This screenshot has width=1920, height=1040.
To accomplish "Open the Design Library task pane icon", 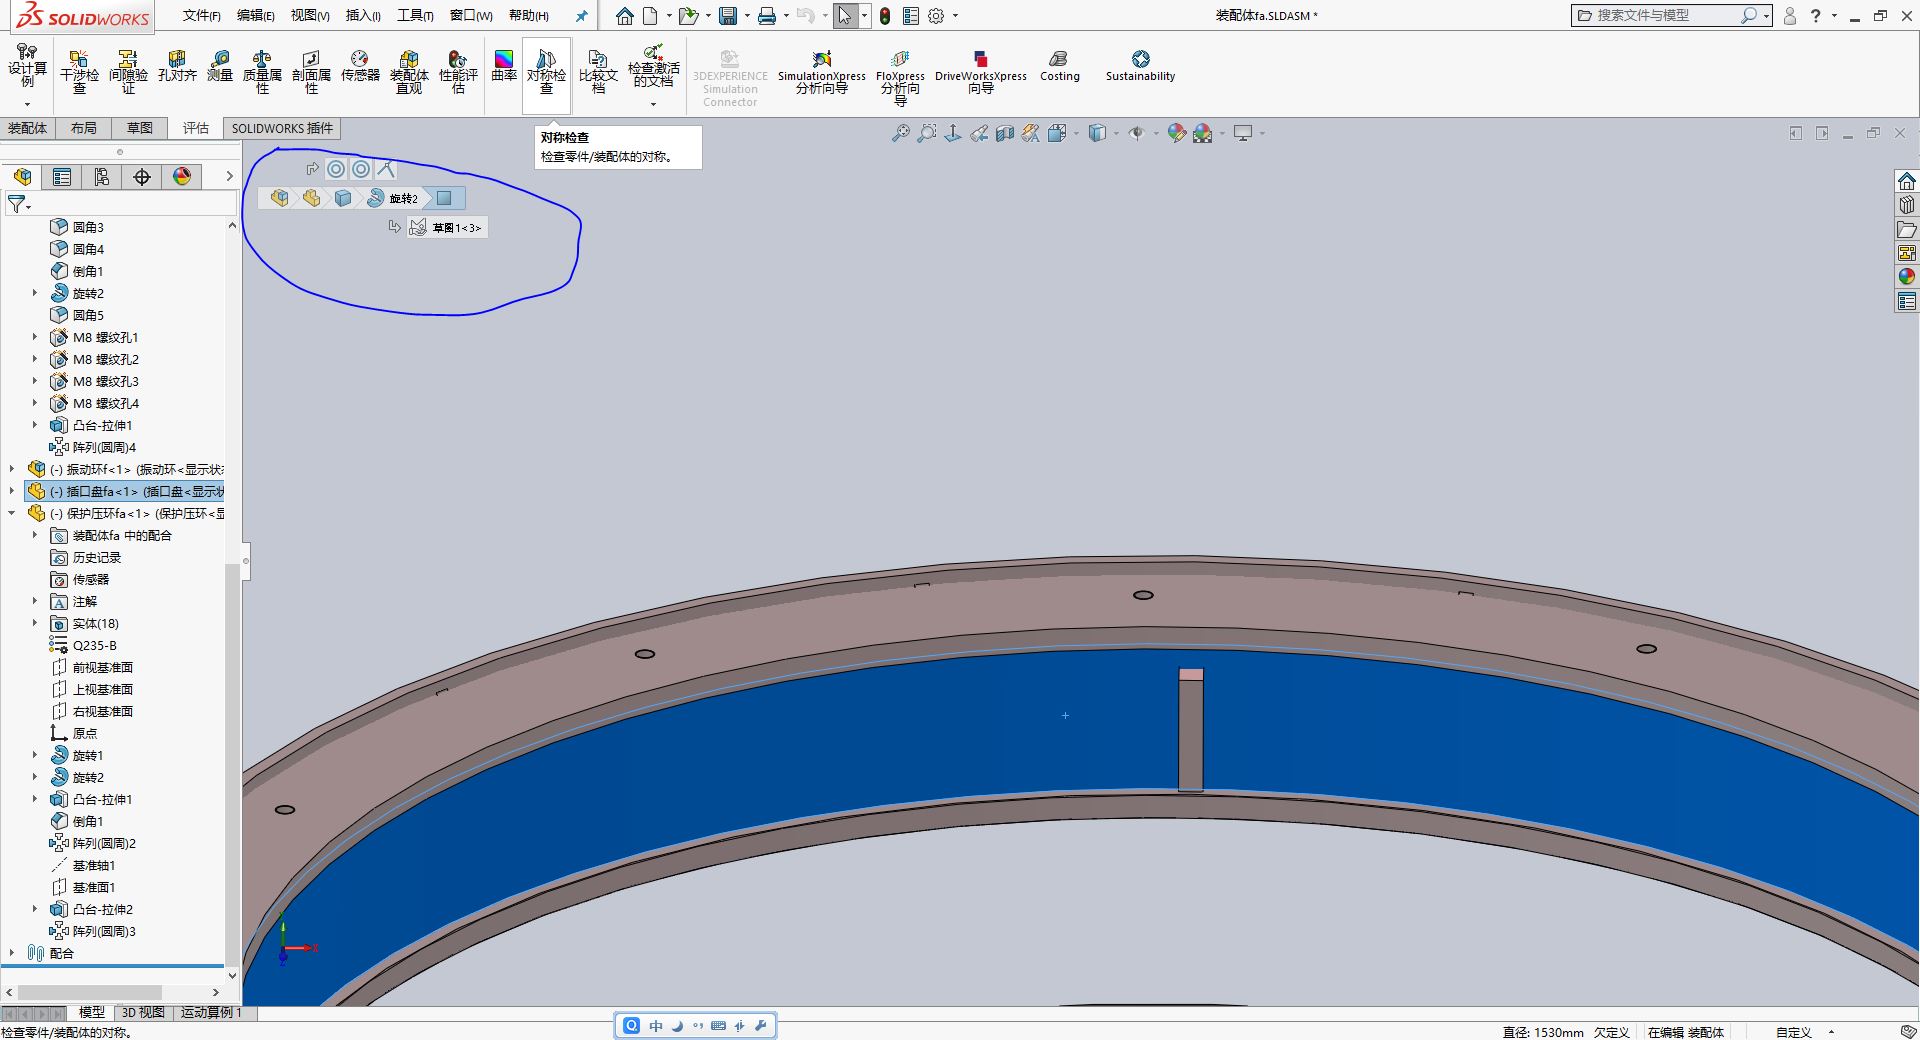I will point(1907,205).
